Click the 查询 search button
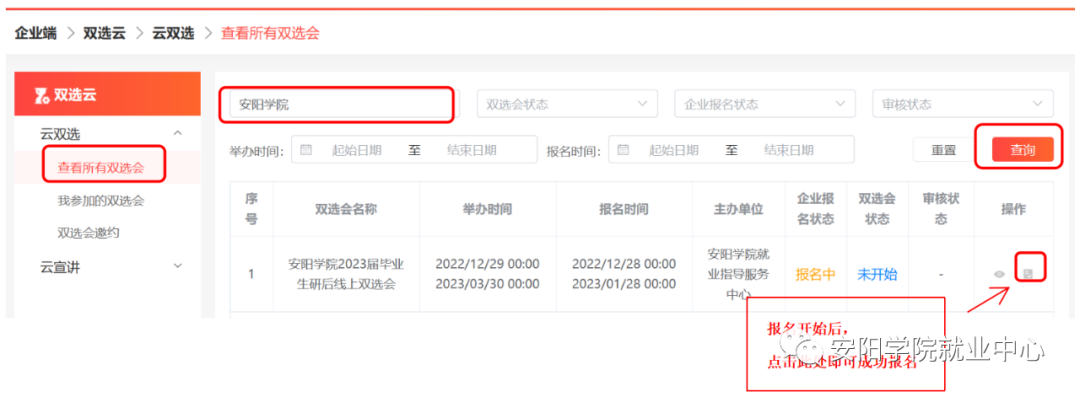The height and width of the screenshot is (397, 1080). [1023, 150]
